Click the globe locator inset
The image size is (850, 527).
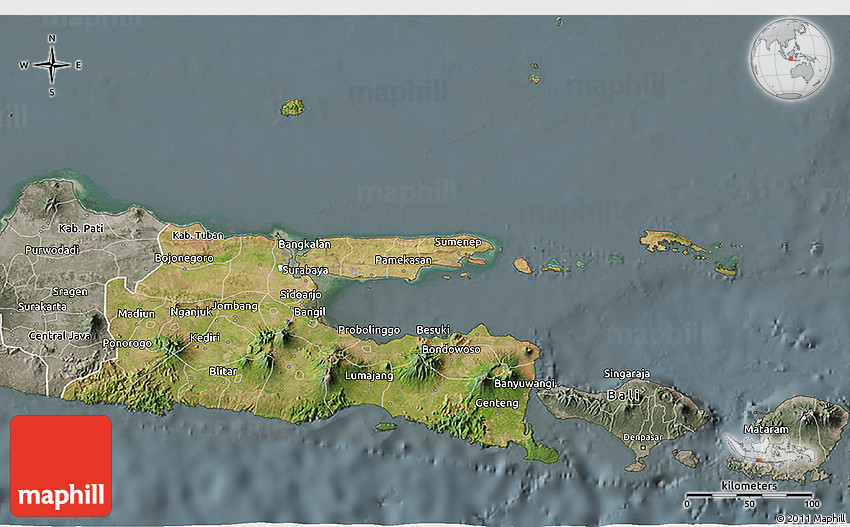point(789,55)
